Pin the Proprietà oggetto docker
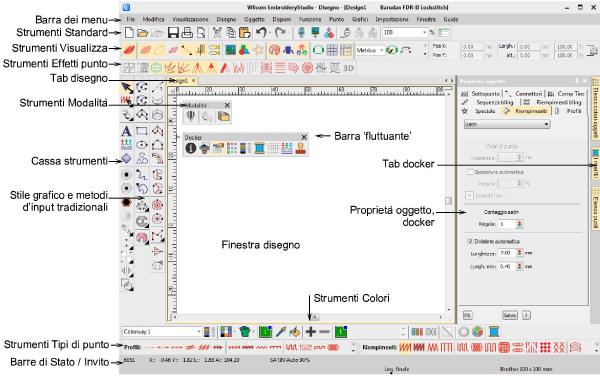Screen dimensions: 600x388 tap(577, 81)
